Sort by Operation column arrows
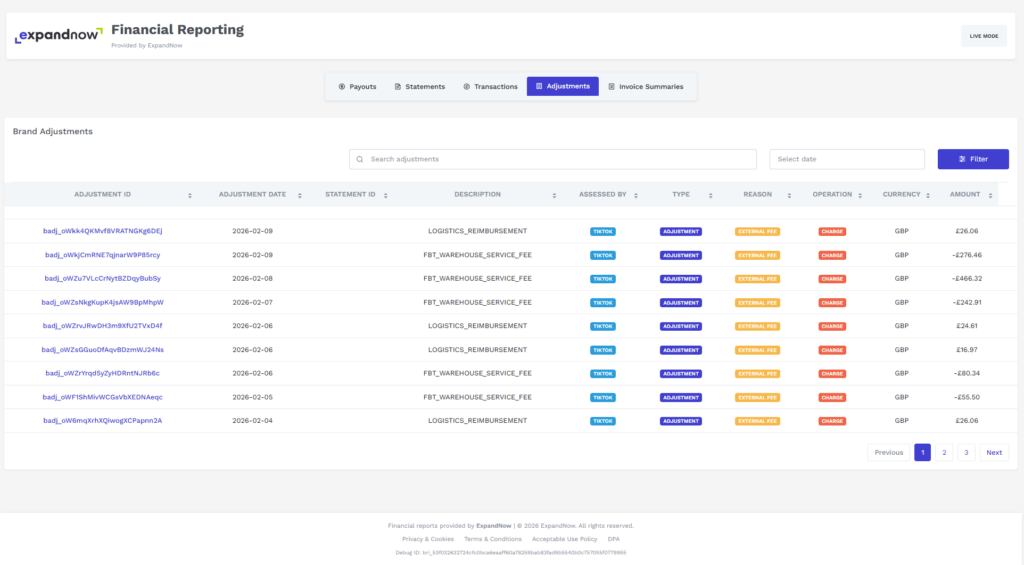The image size is (1024, 565). tap(860, 195)
